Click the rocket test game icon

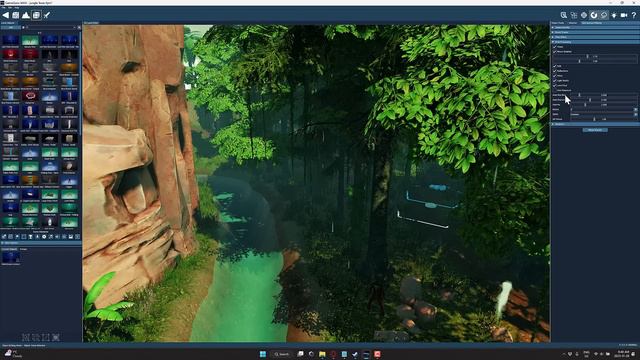tap(47, 15)
